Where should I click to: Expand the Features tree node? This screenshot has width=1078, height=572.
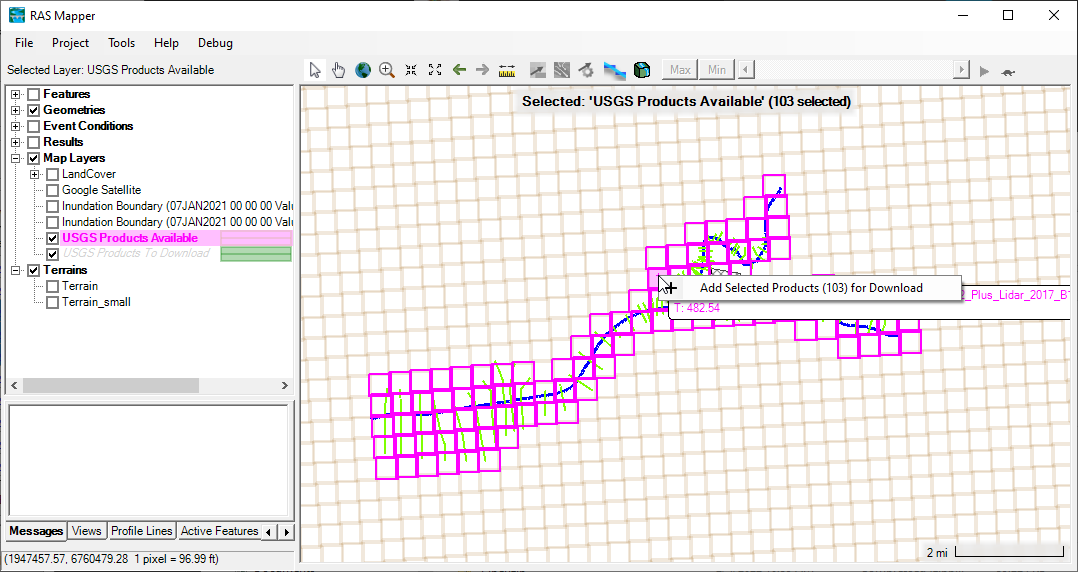16,94
